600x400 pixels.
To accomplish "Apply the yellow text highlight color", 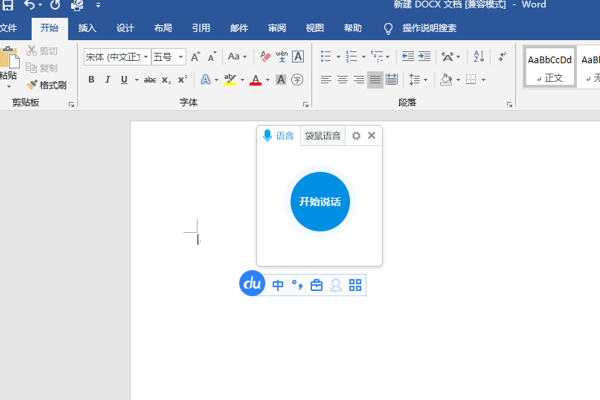I will pos(230,80).
